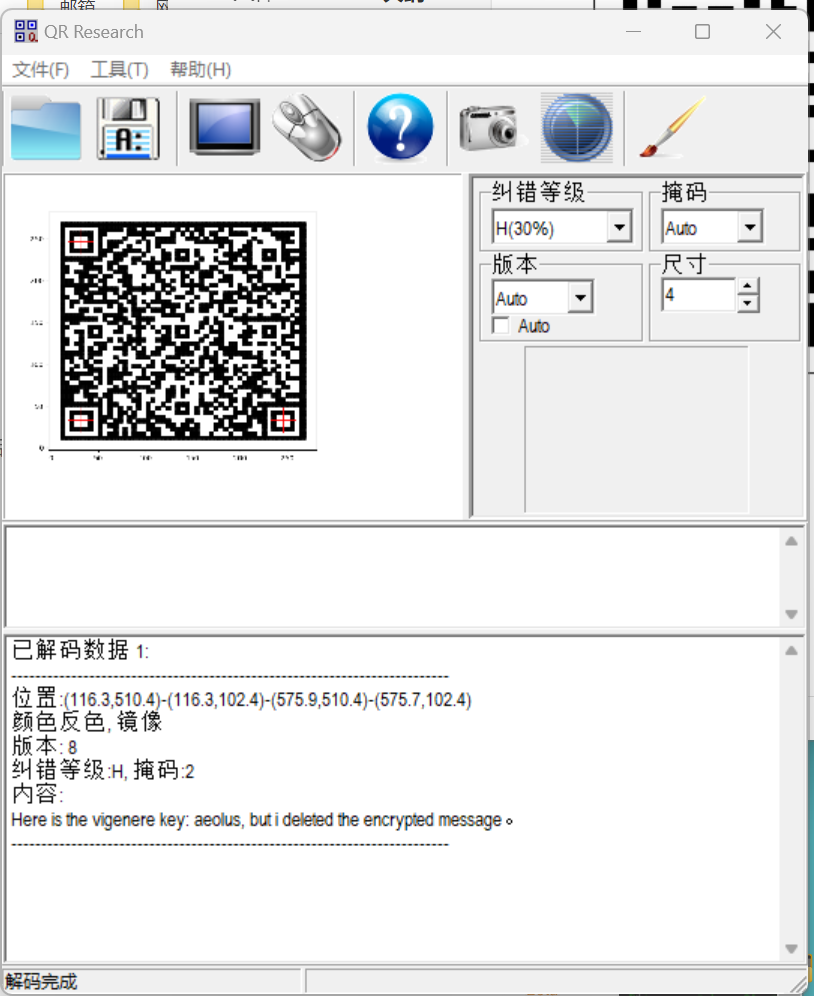This screenshot has width=814, height=996.
Task: Open file with the blue folder icon
Action: coord(46,128)
